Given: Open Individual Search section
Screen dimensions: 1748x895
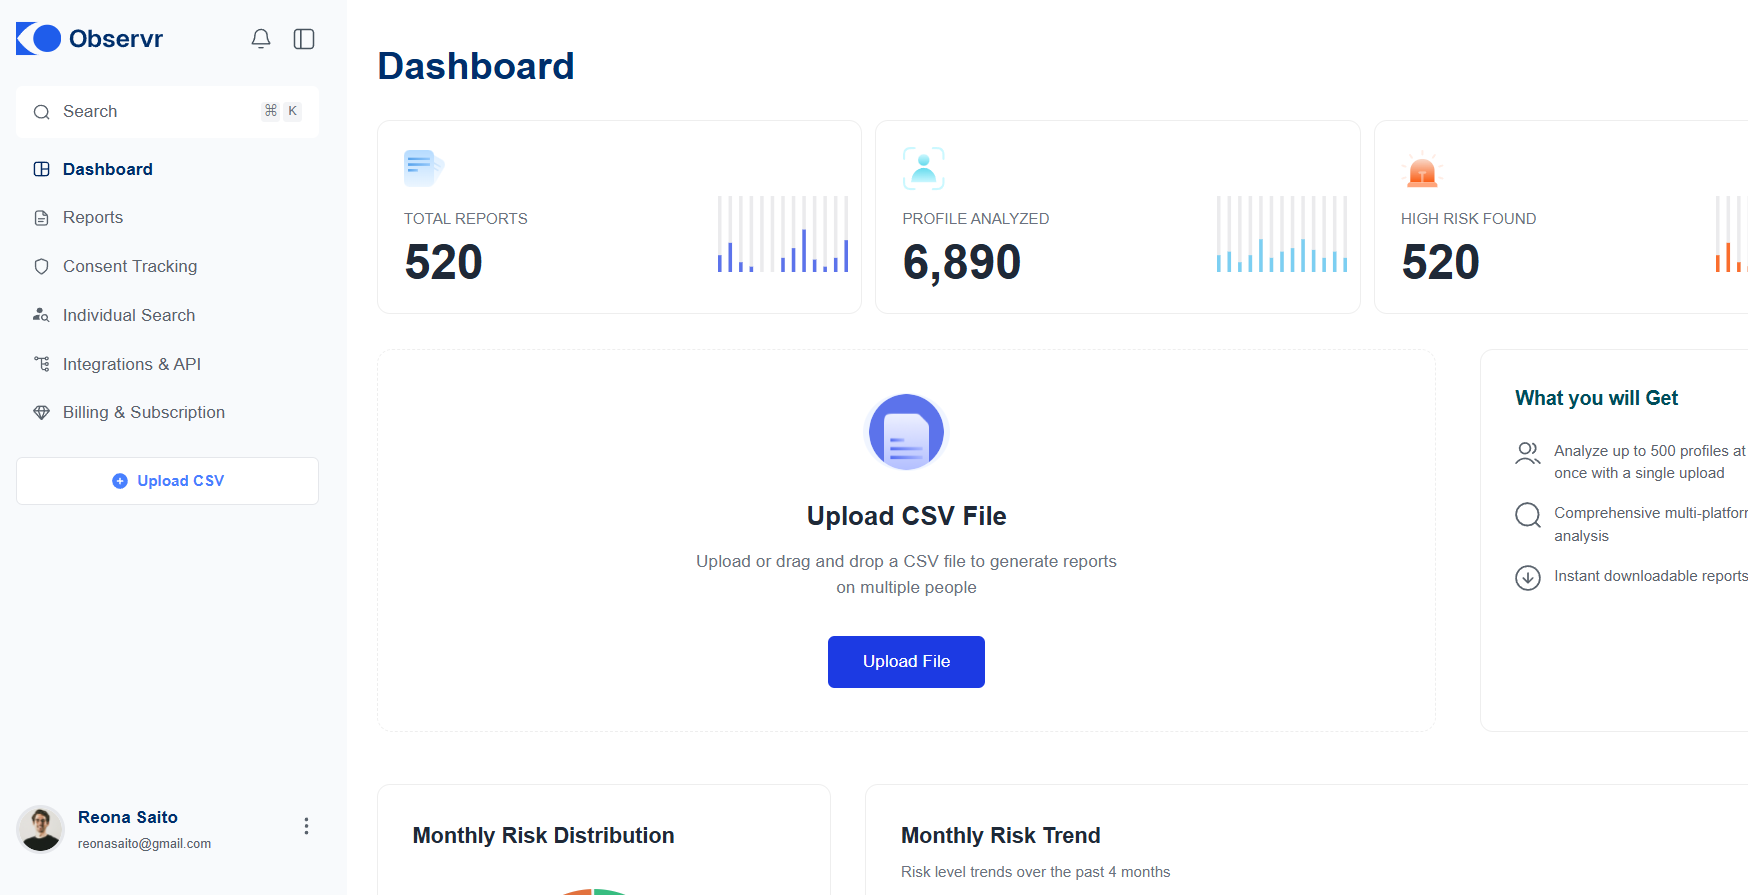Looking at the screenshot, I should (x=129, y=316).
